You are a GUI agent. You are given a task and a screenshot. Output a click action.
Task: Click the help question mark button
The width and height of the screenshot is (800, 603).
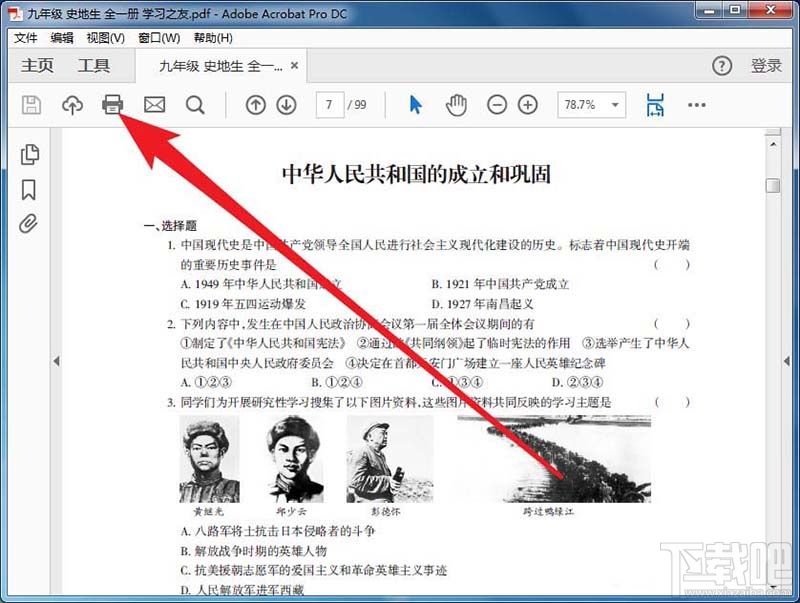pos(722,65)
